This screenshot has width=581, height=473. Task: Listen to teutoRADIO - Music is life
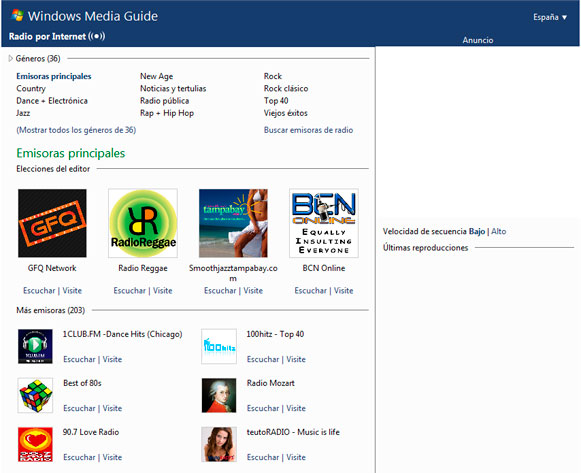click(x=263, y=457)
